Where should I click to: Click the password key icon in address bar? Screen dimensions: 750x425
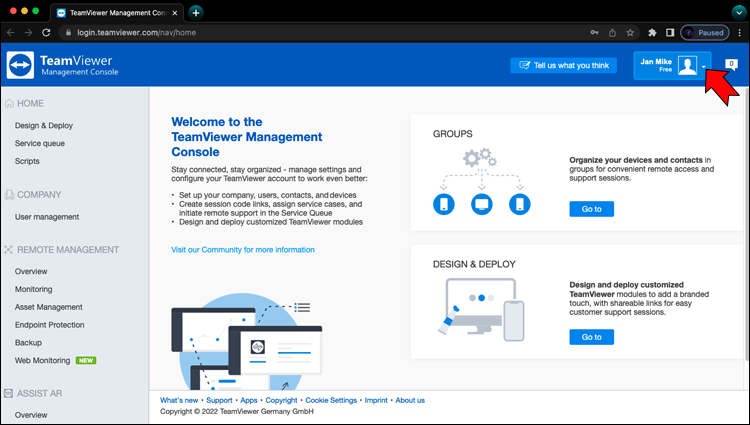pos(594,33)
